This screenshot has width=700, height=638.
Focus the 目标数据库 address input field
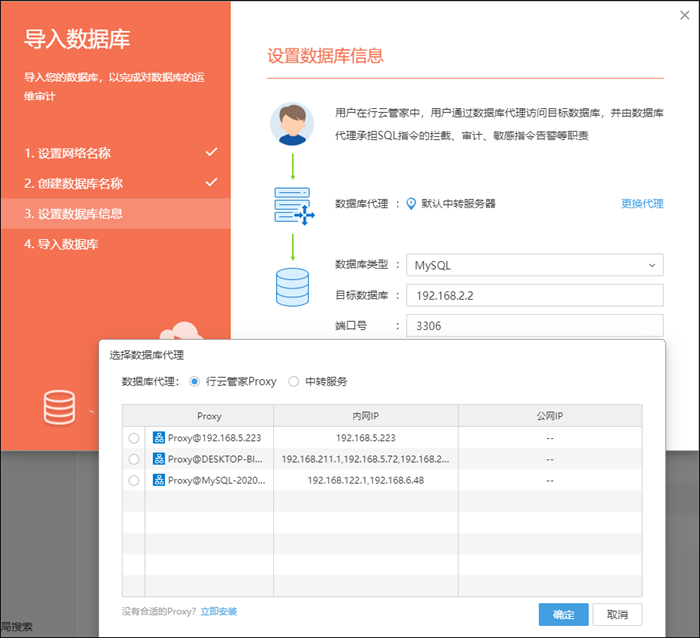point(533,295)
